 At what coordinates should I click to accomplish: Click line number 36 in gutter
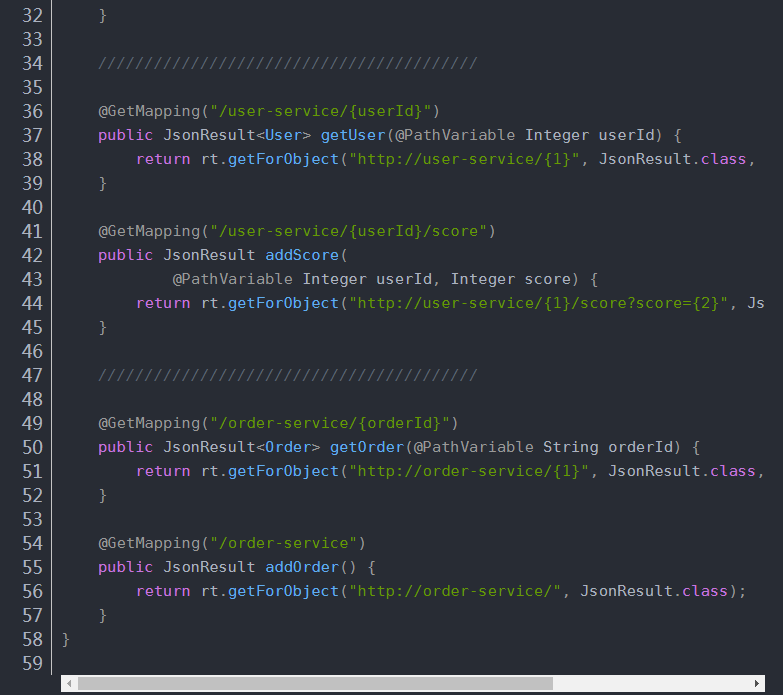coord(32,111)
